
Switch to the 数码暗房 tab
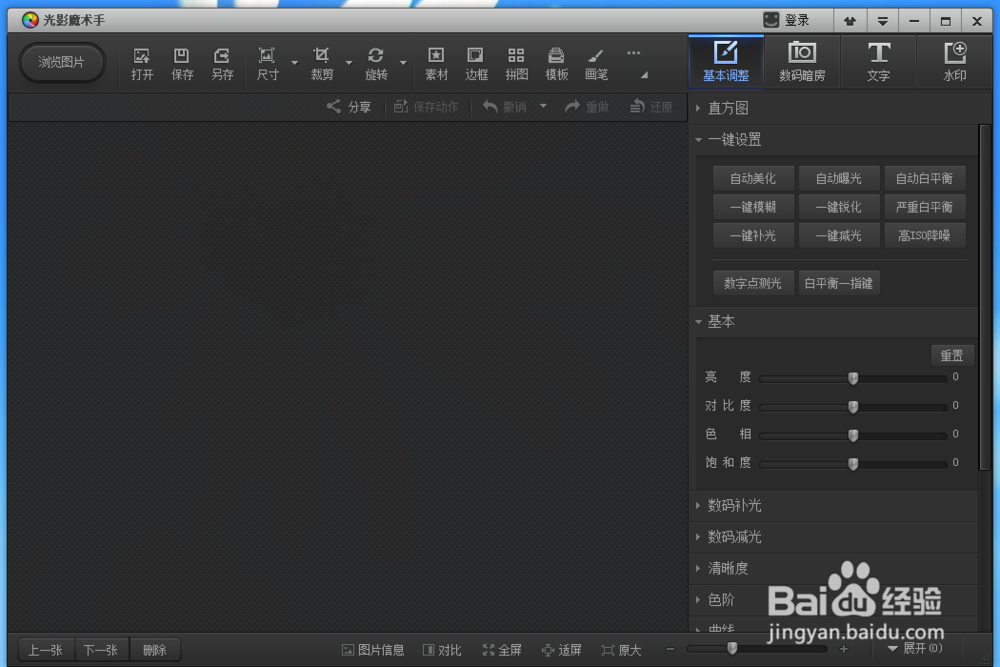[802, 62]
